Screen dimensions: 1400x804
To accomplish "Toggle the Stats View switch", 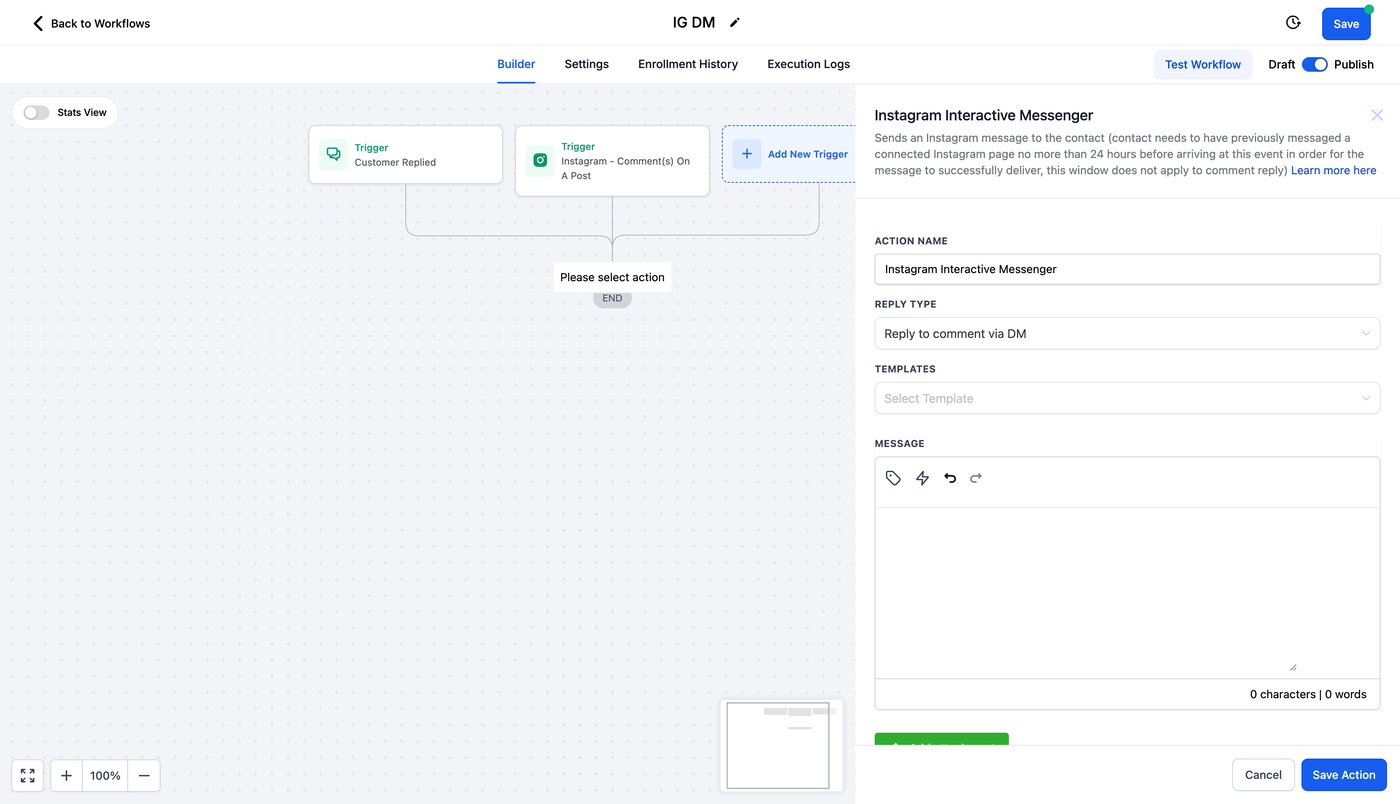I will click(36, 112).
